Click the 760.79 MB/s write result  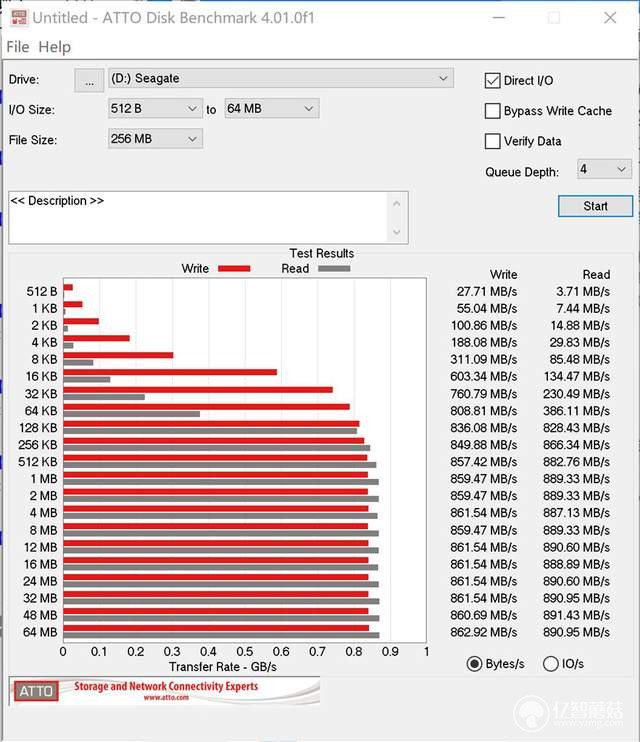pyautogui.click(x=483, y=394)
